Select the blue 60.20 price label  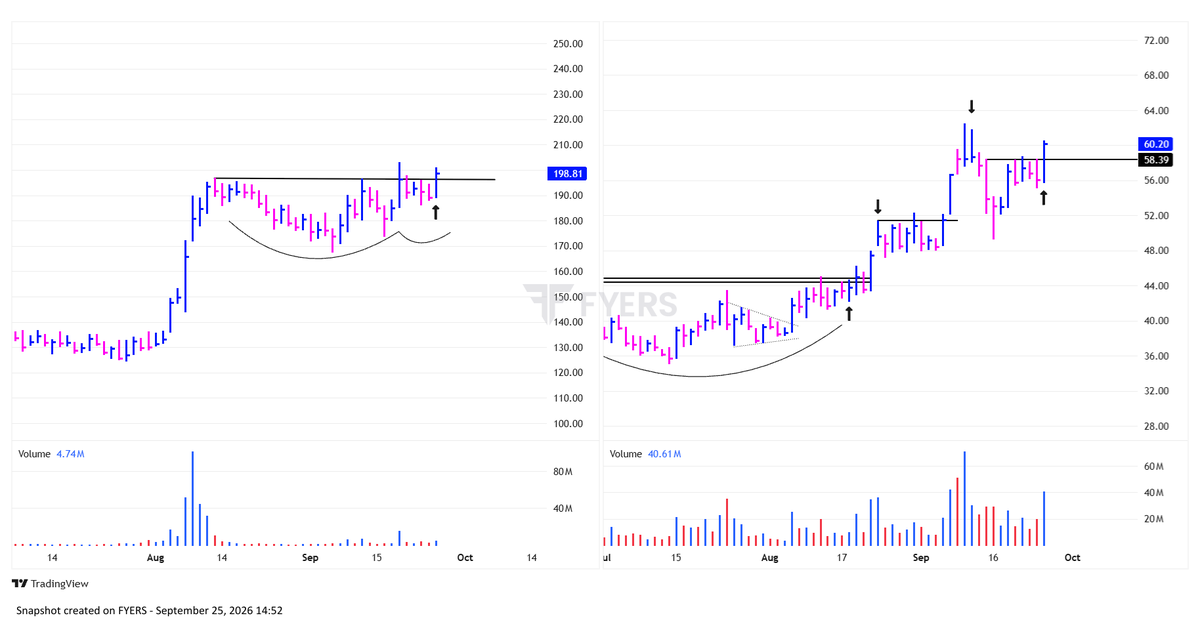pyautogui.click(x=1155, y=144)
